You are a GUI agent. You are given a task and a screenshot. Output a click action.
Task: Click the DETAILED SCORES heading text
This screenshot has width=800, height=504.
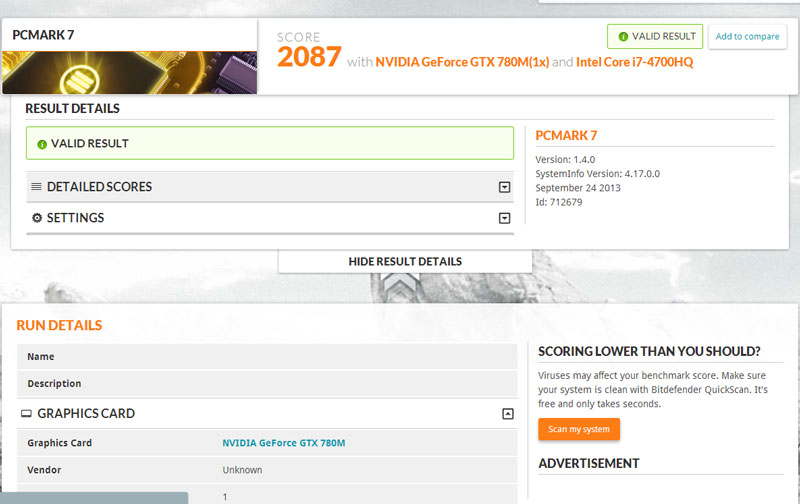[x=99, y=187]
